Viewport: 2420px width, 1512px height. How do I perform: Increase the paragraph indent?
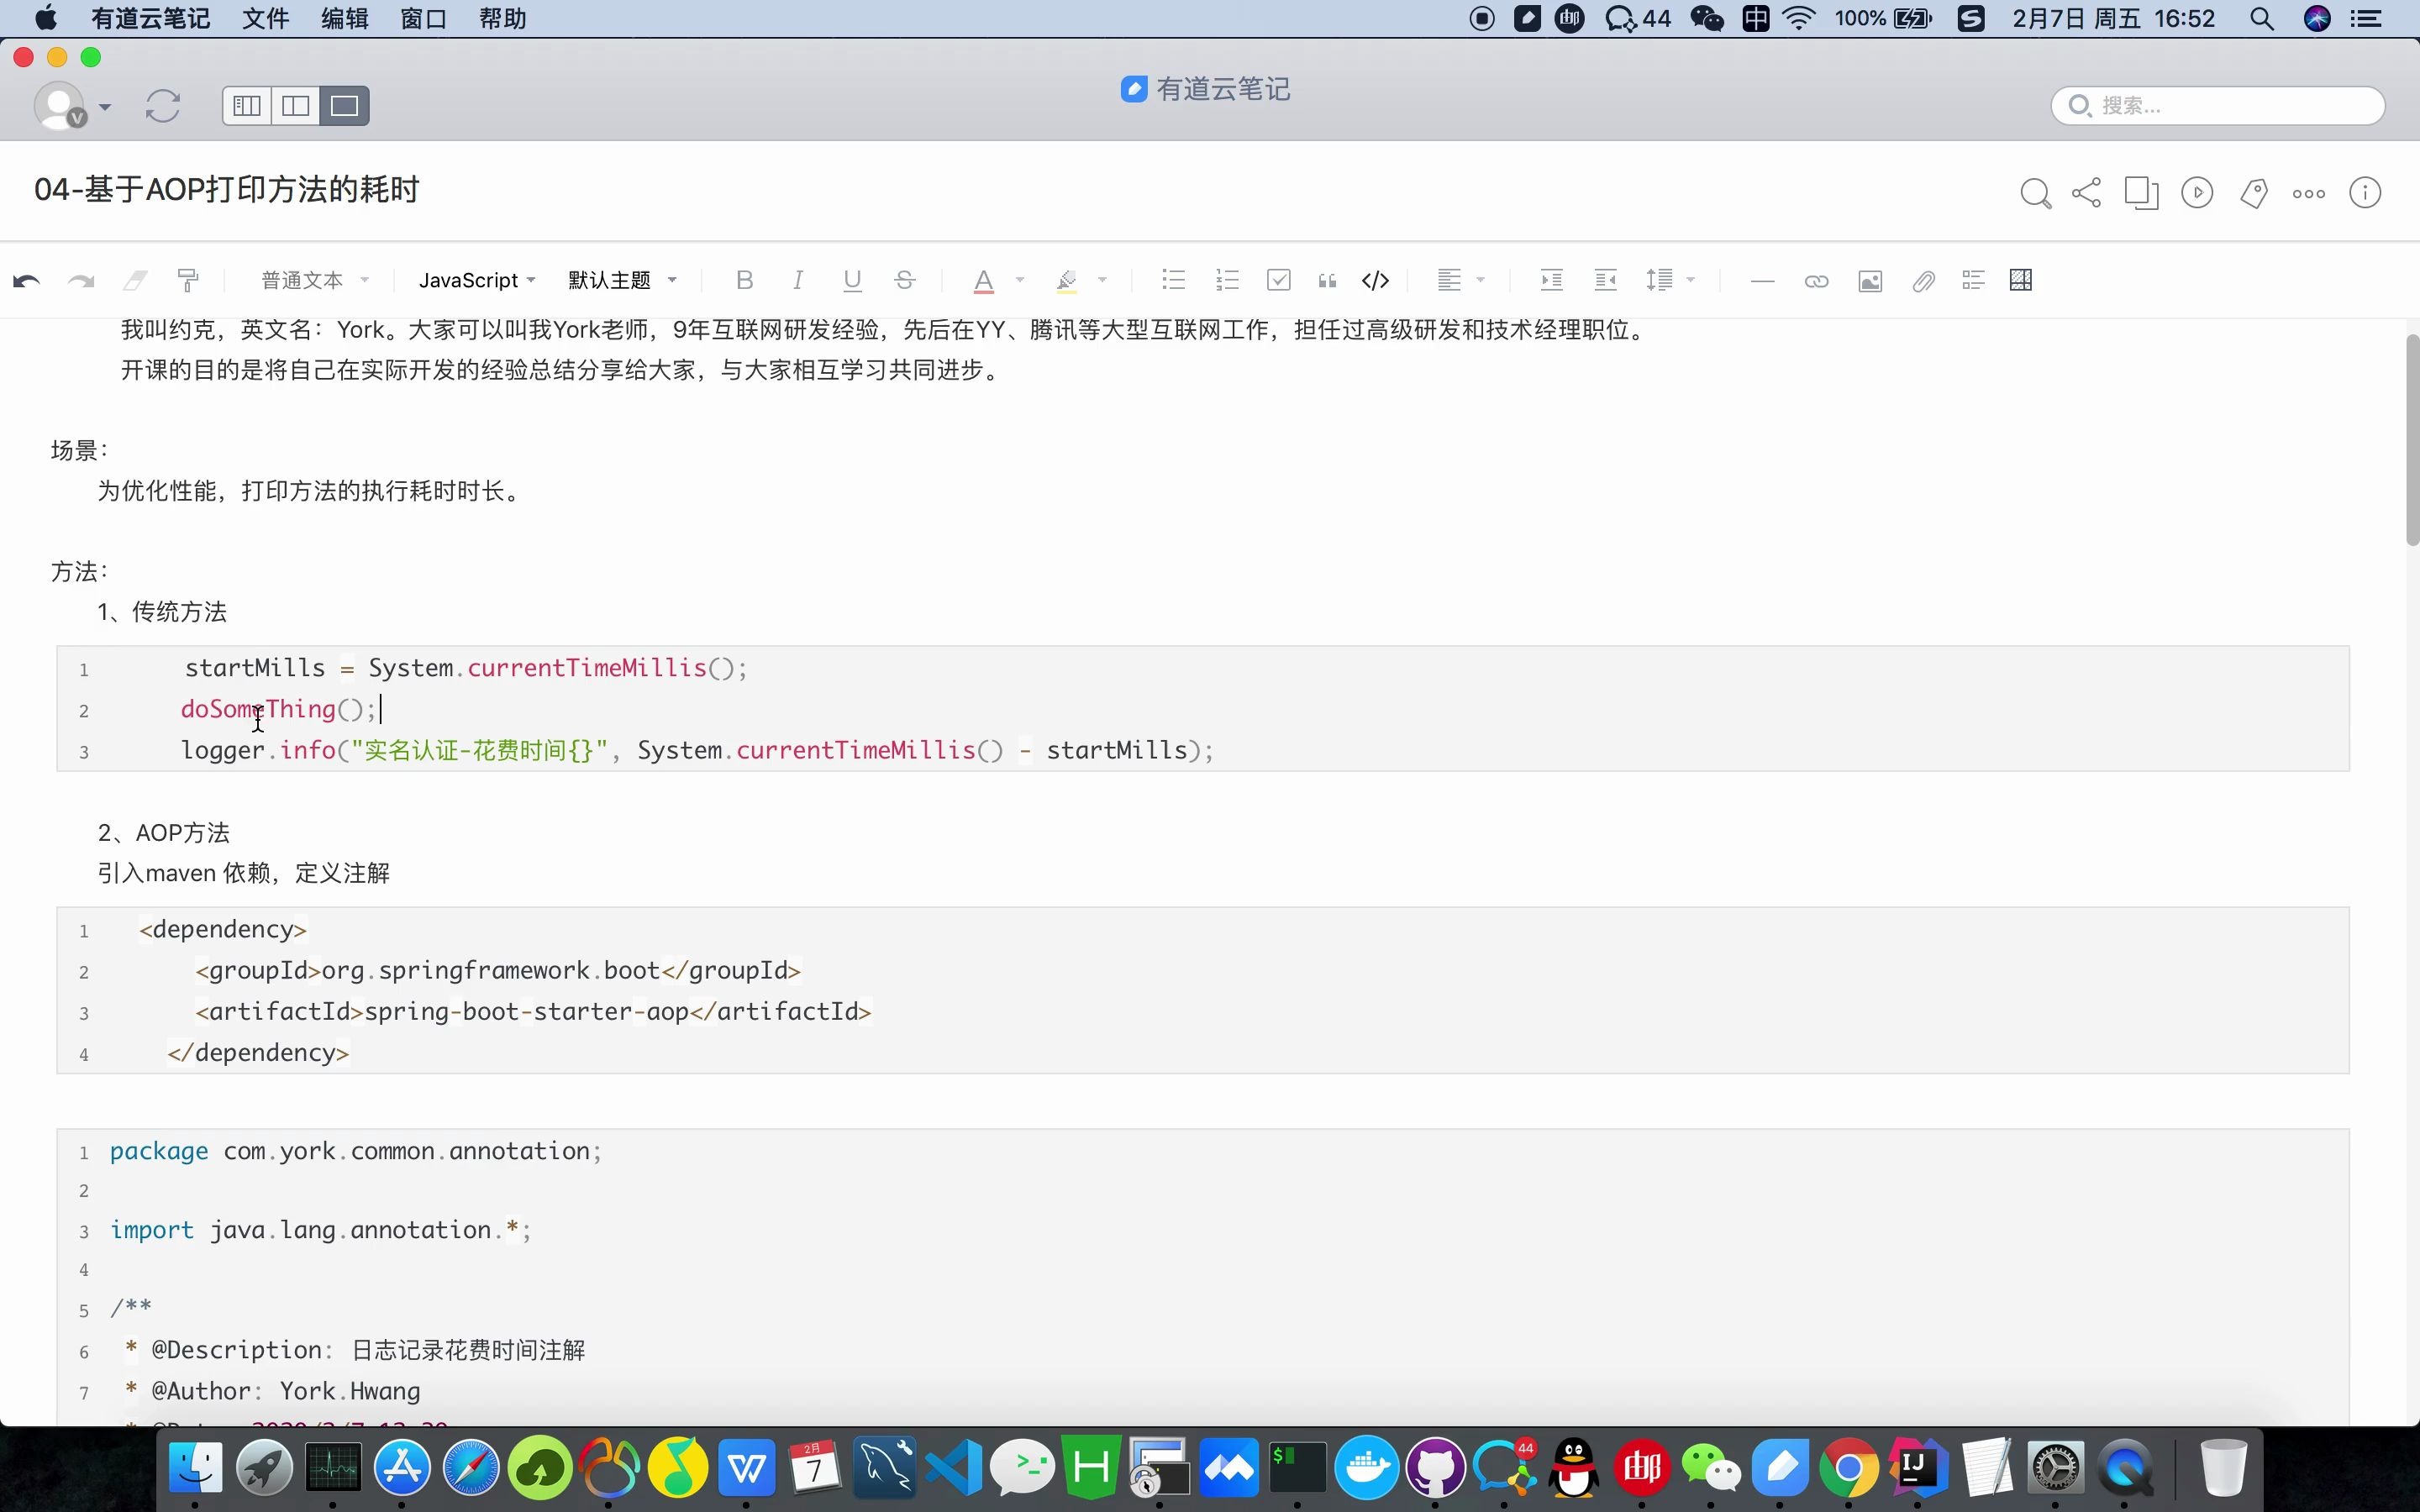[x=1552, y=281]
